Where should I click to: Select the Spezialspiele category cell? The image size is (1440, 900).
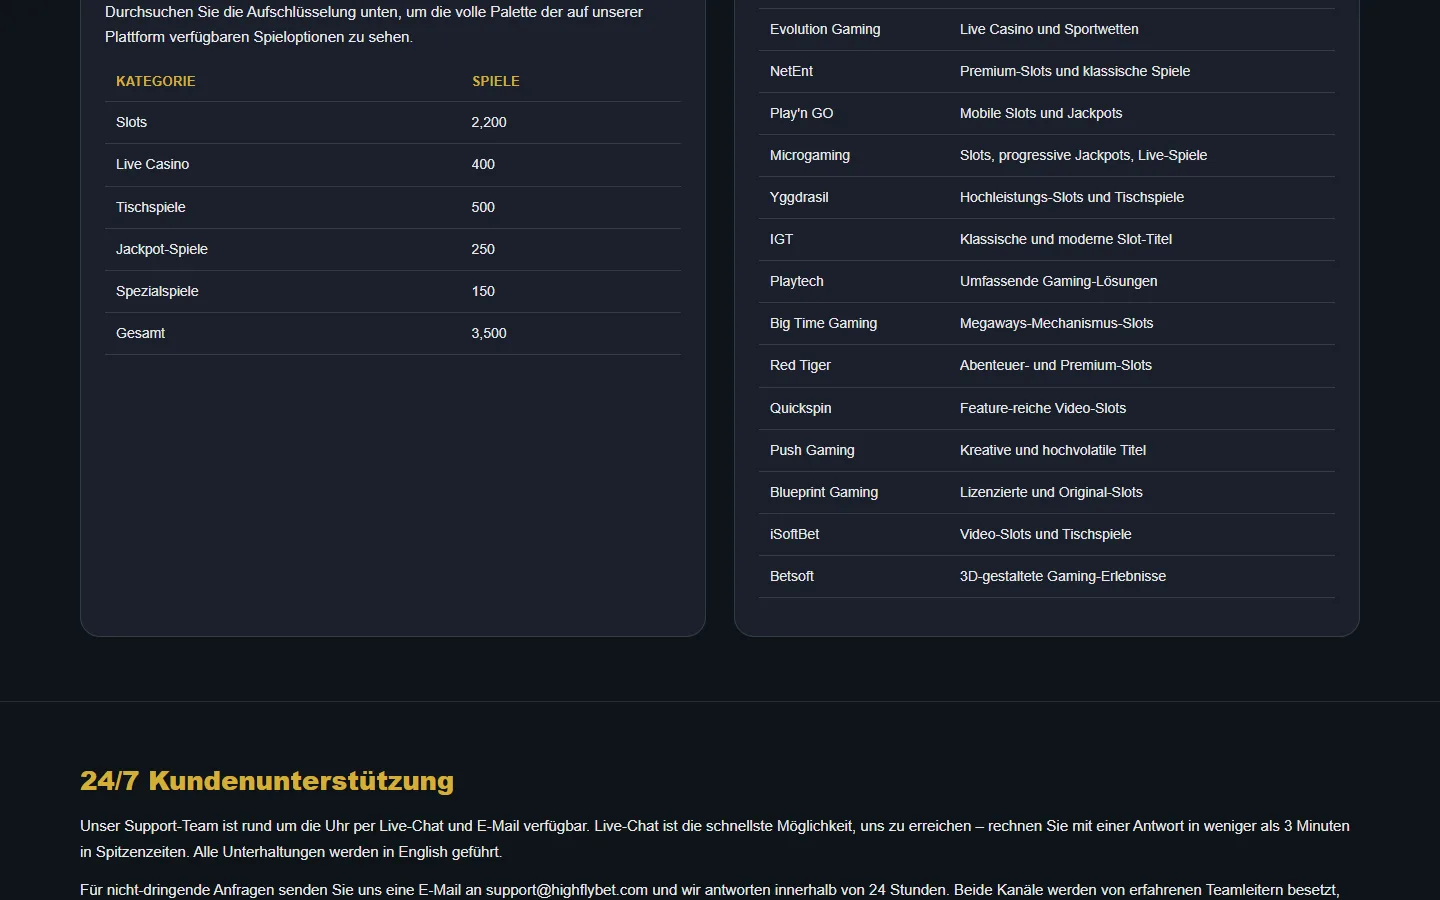pyautogui.click(x=157, y=291)
